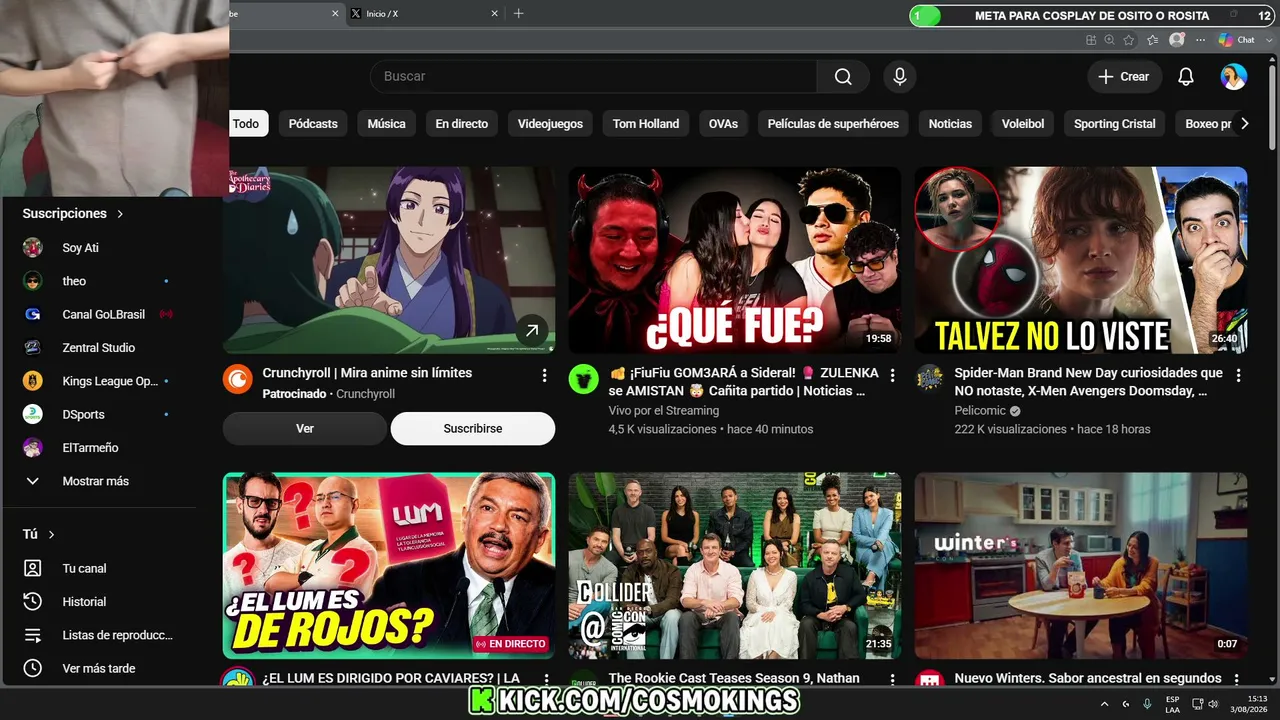The image size is (1280, 720).
Task: Switch the ESP LAA keyboard language
Action: [x=1172, y=704]
